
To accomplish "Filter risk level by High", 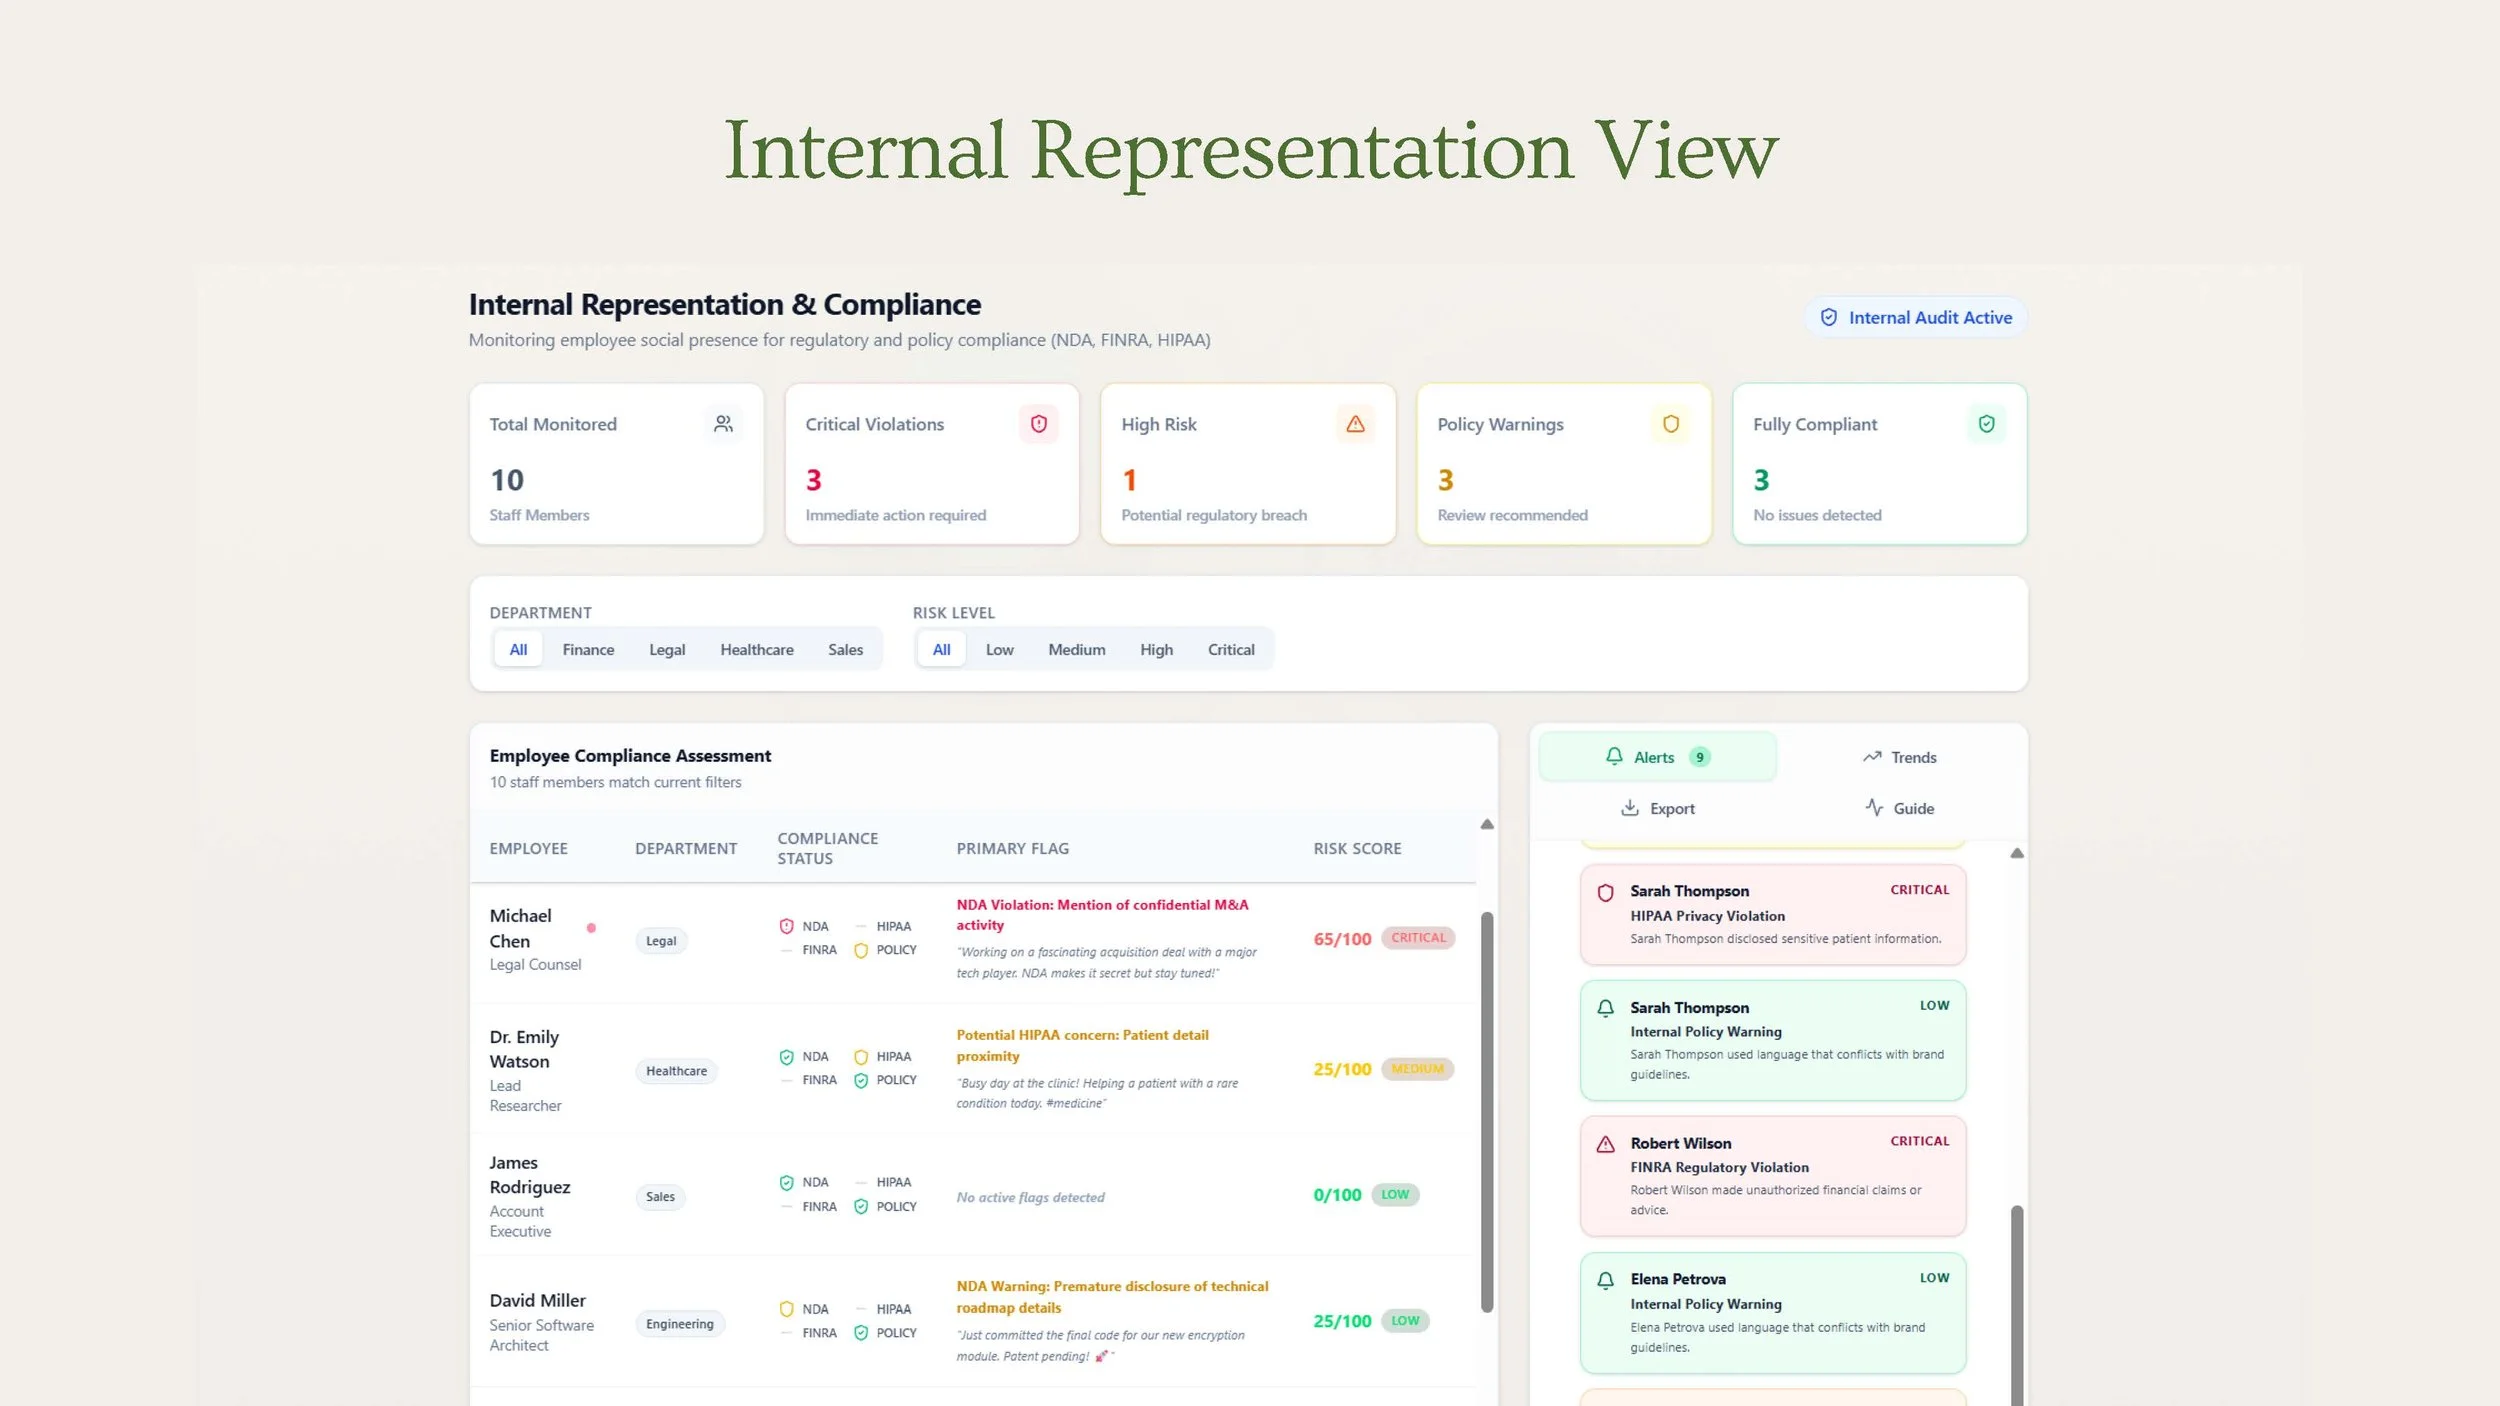I will 1156,649.
